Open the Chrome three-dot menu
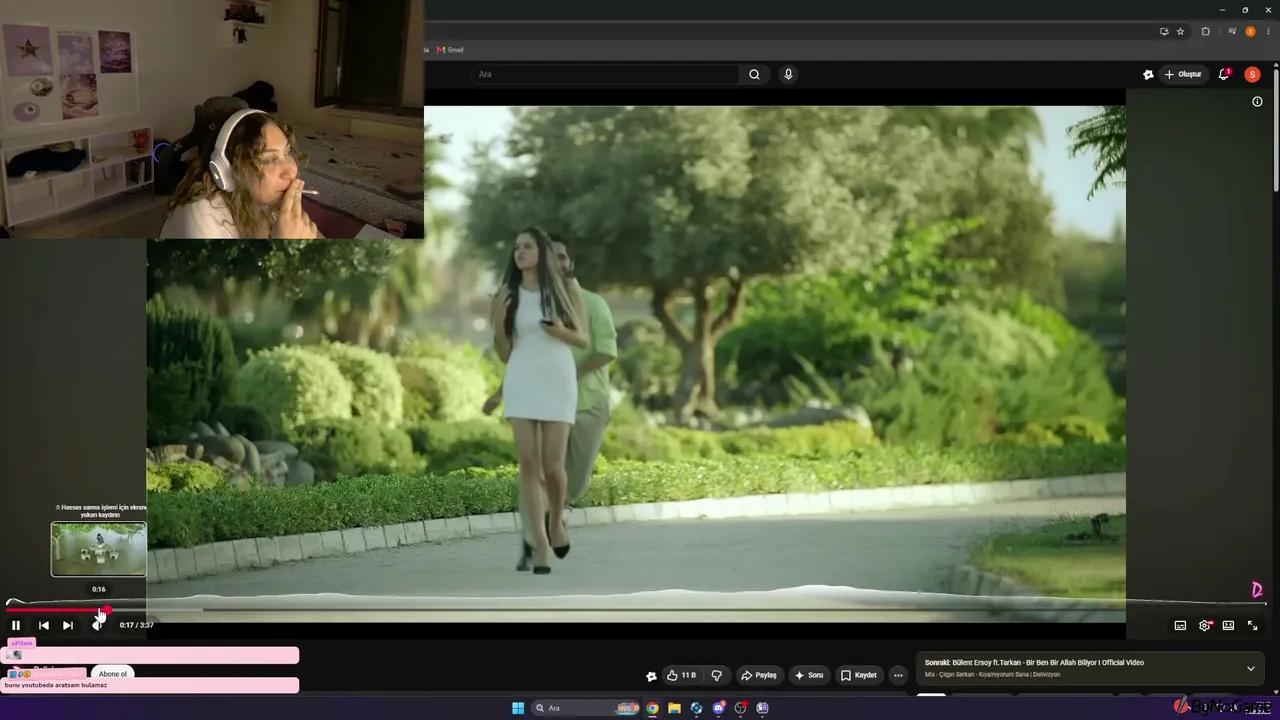The image size is (1280, 720). (x=1267, y=31)
